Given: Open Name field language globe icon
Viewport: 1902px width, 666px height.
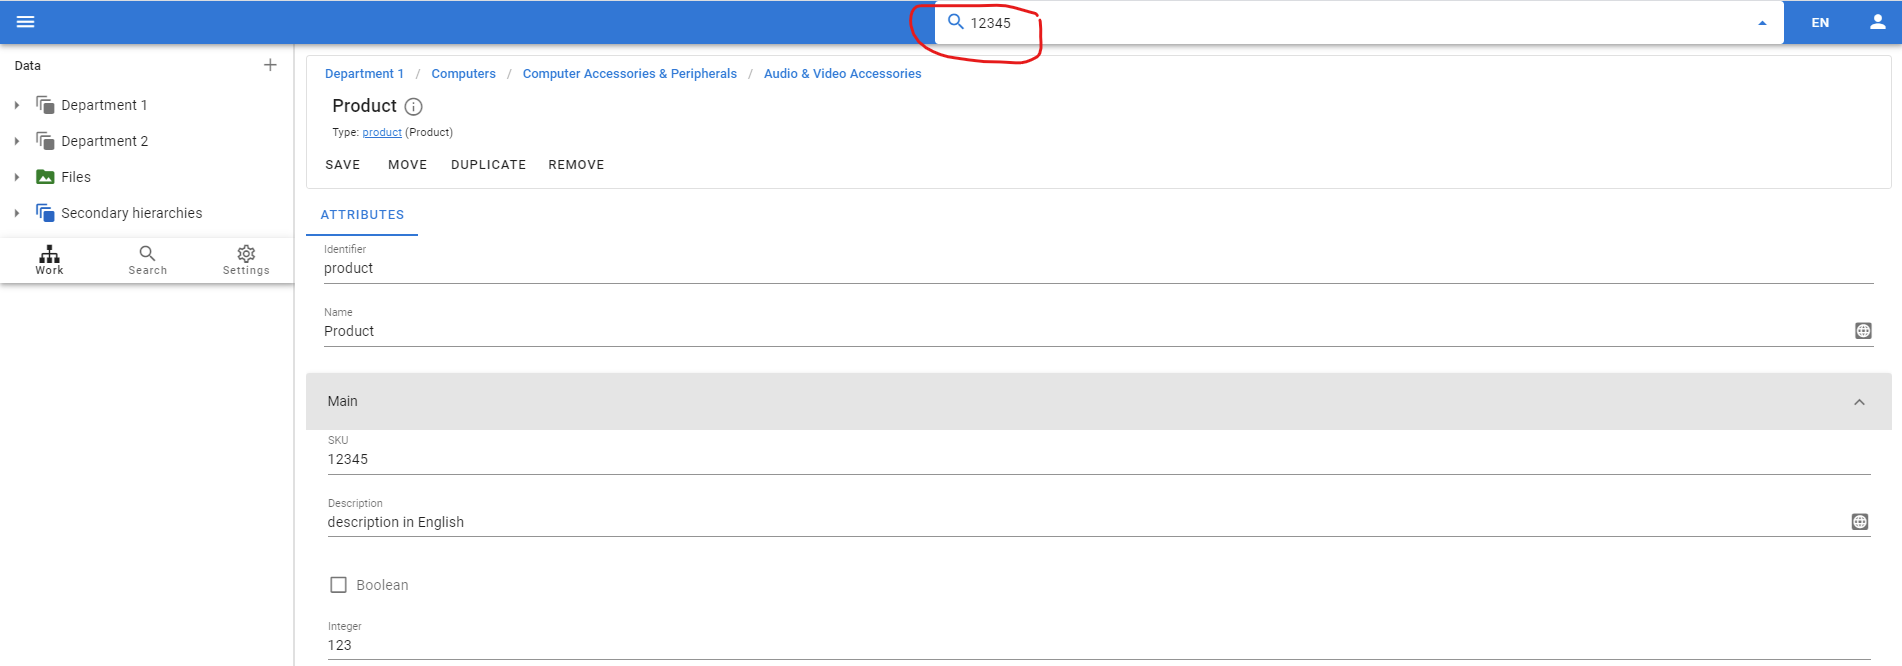Looking at the screenshot, I should tap(1863, 331).
